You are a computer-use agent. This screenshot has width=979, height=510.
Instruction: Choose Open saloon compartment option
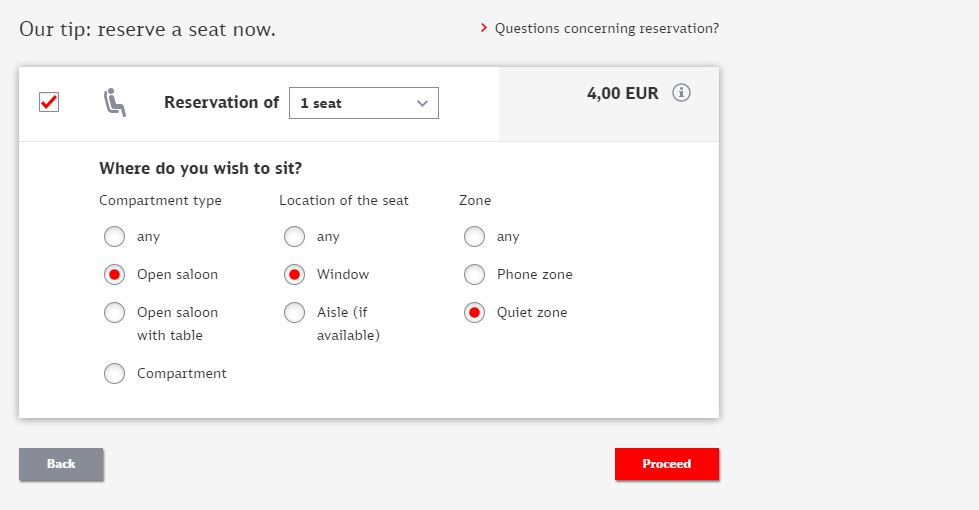tap(115, 274)
